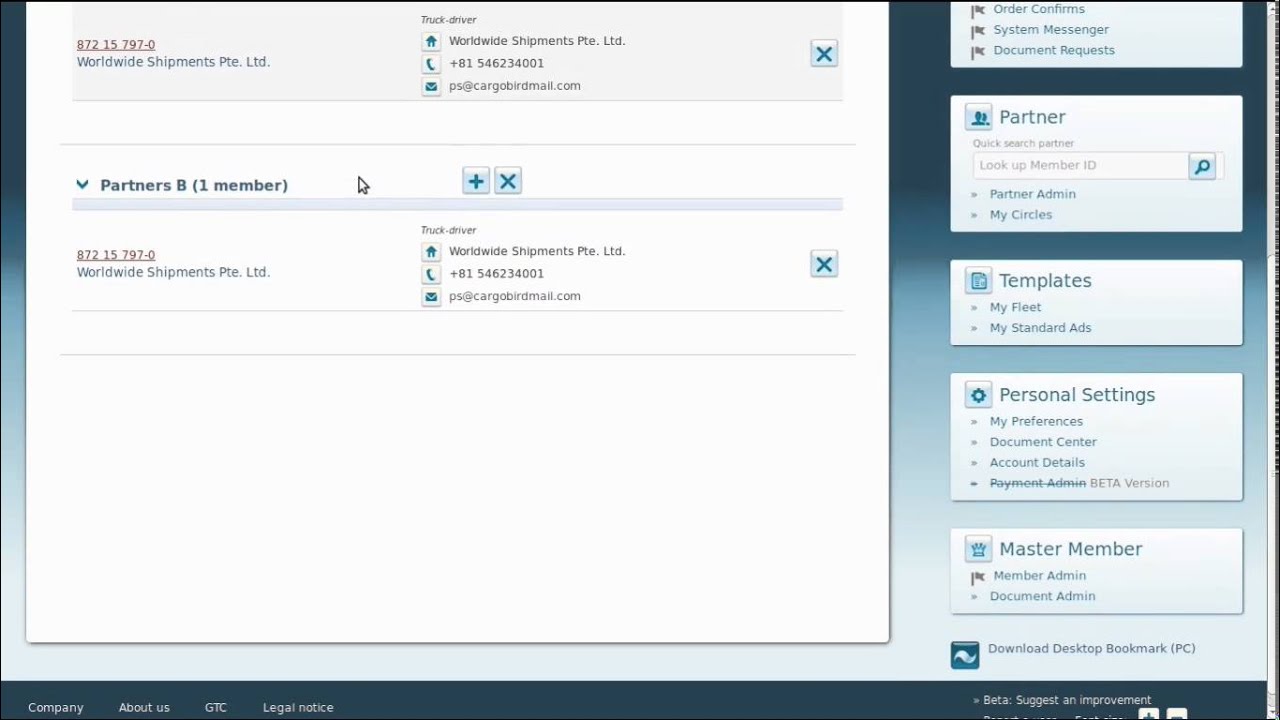Open My Fleet templates
The height and width of the screenshot is (720, 1280).
(x=1016, y=308)
